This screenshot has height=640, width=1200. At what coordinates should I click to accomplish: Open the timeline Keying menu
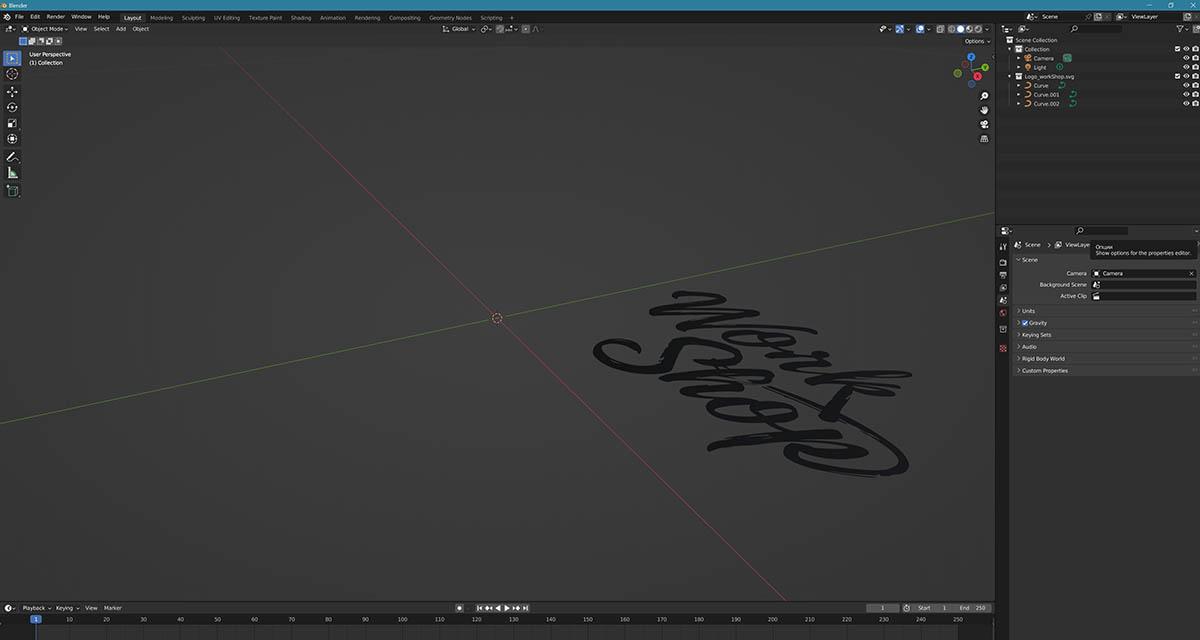(66, 608)
